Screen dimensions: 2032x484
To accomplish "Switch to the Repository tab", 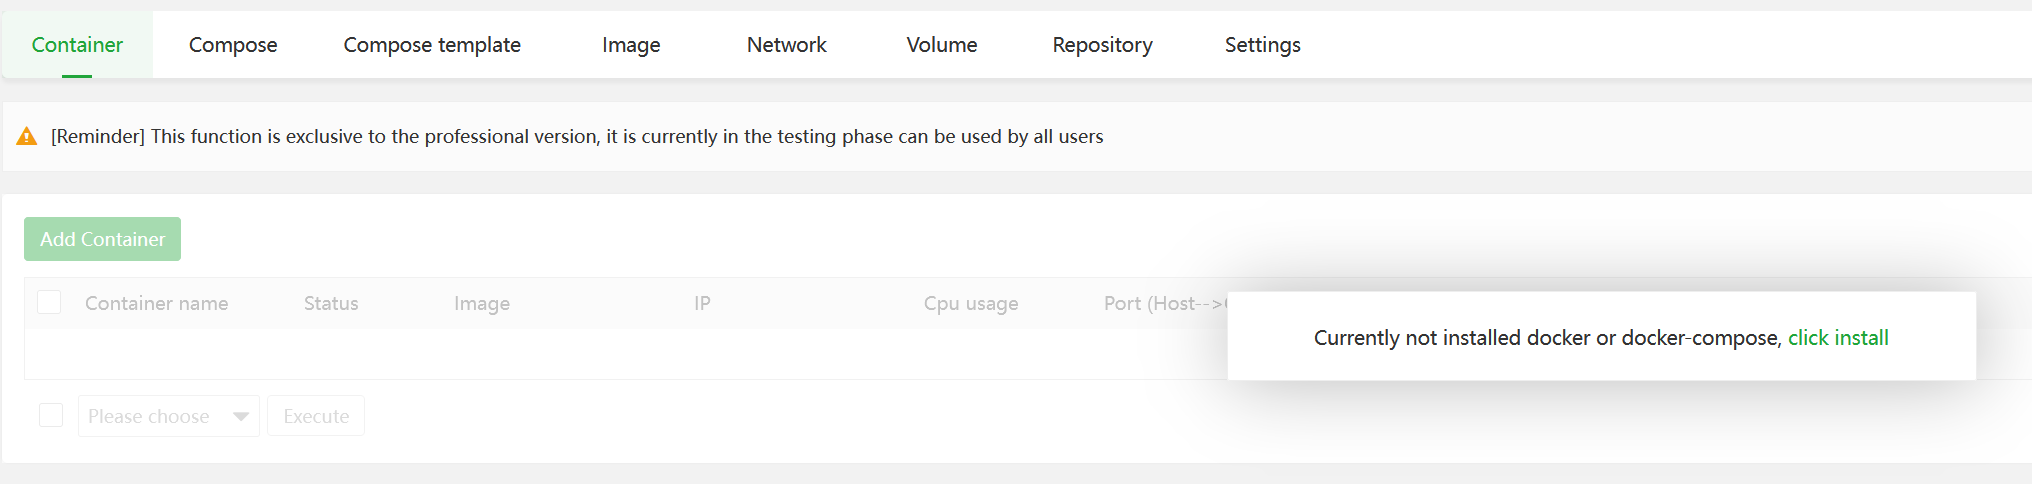I will click(x=1102, y=45).
